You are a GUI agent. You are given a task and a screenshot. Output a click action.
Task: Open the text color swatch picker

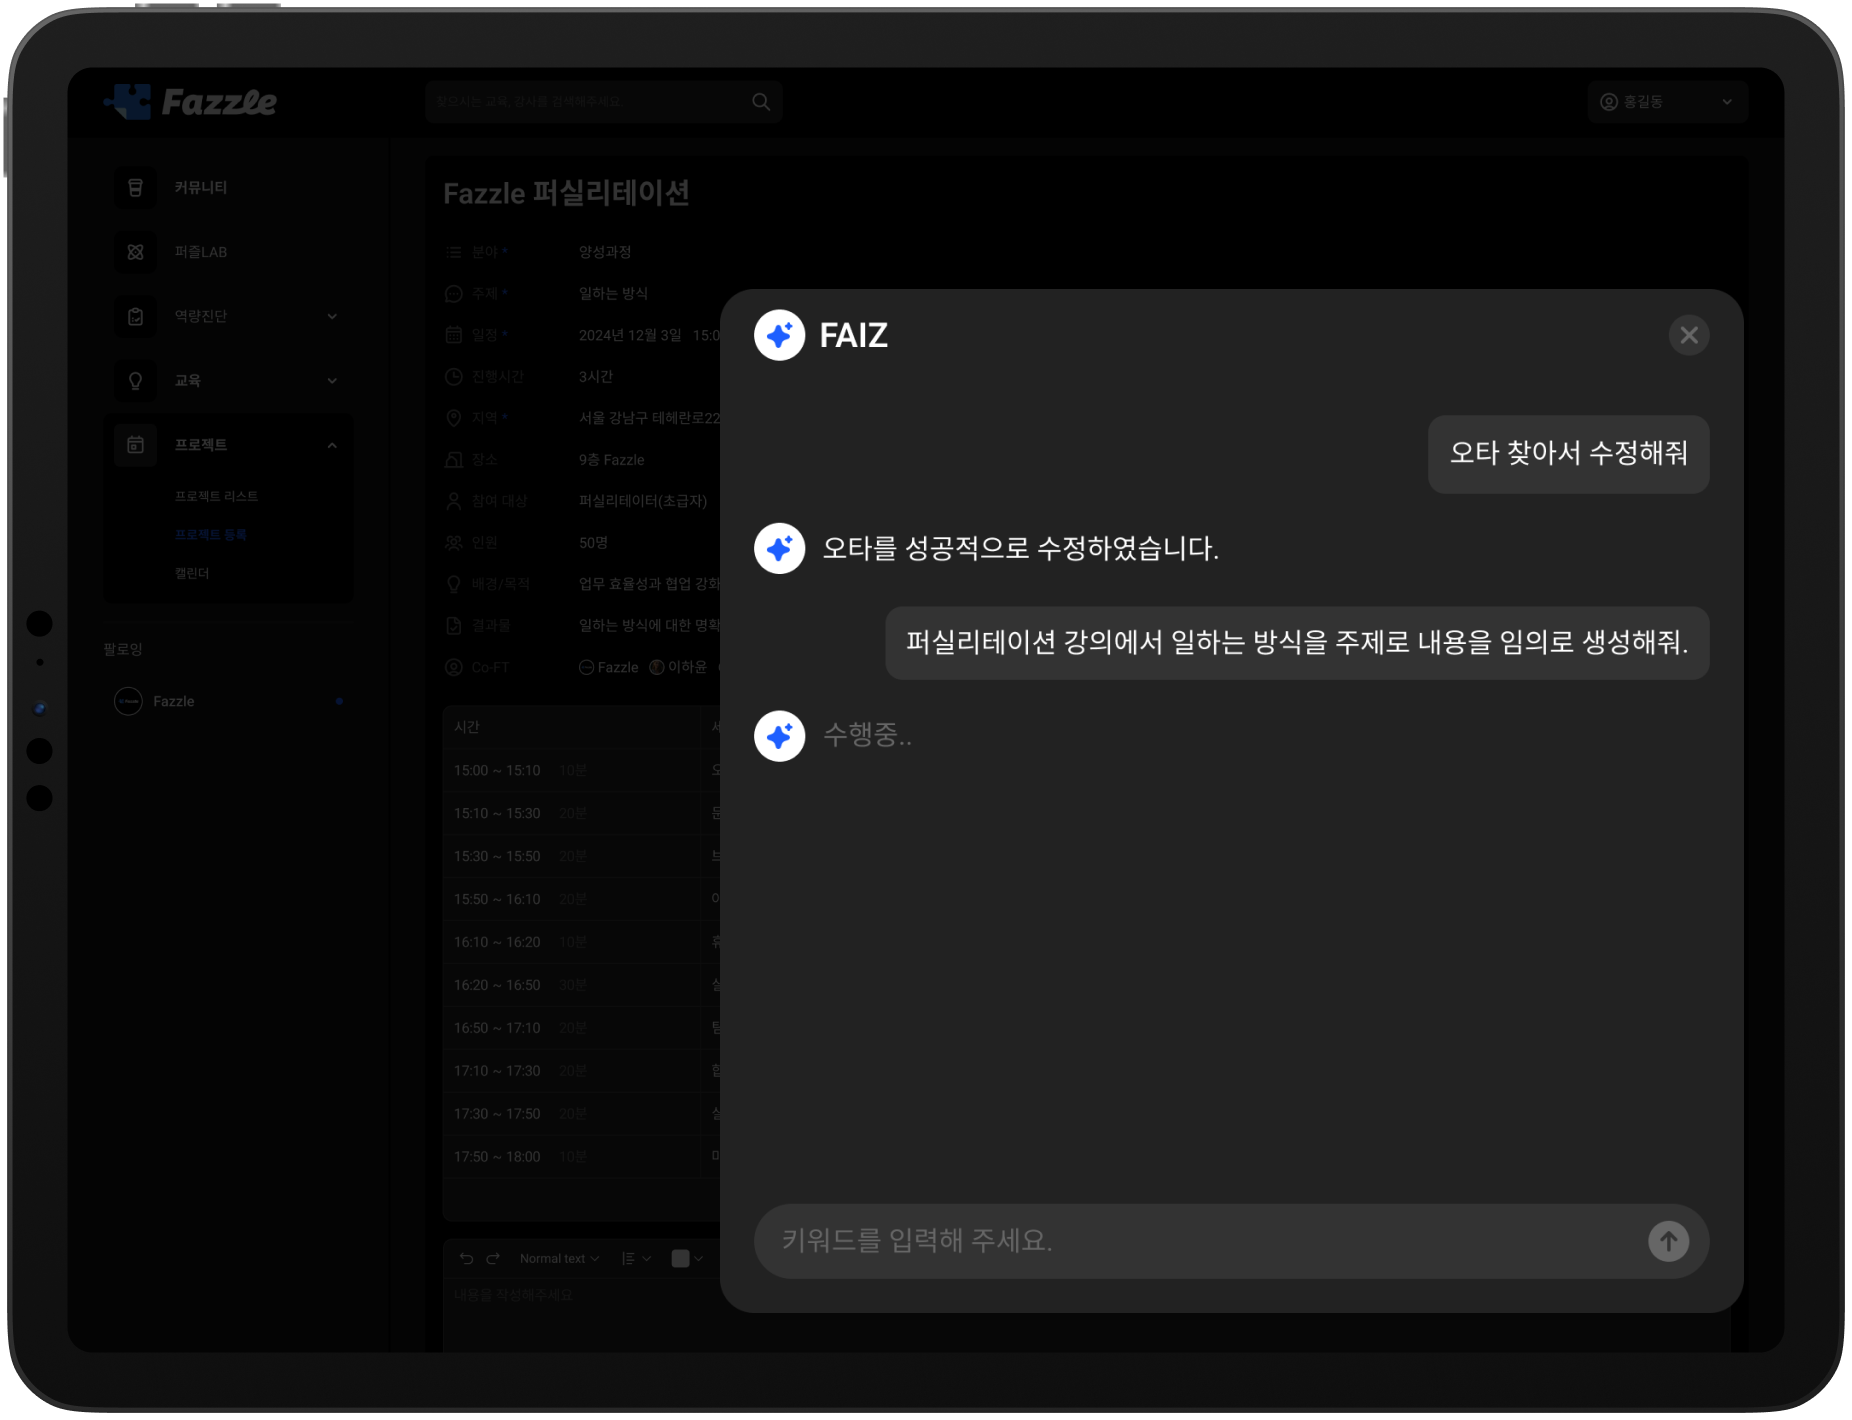687,1259
